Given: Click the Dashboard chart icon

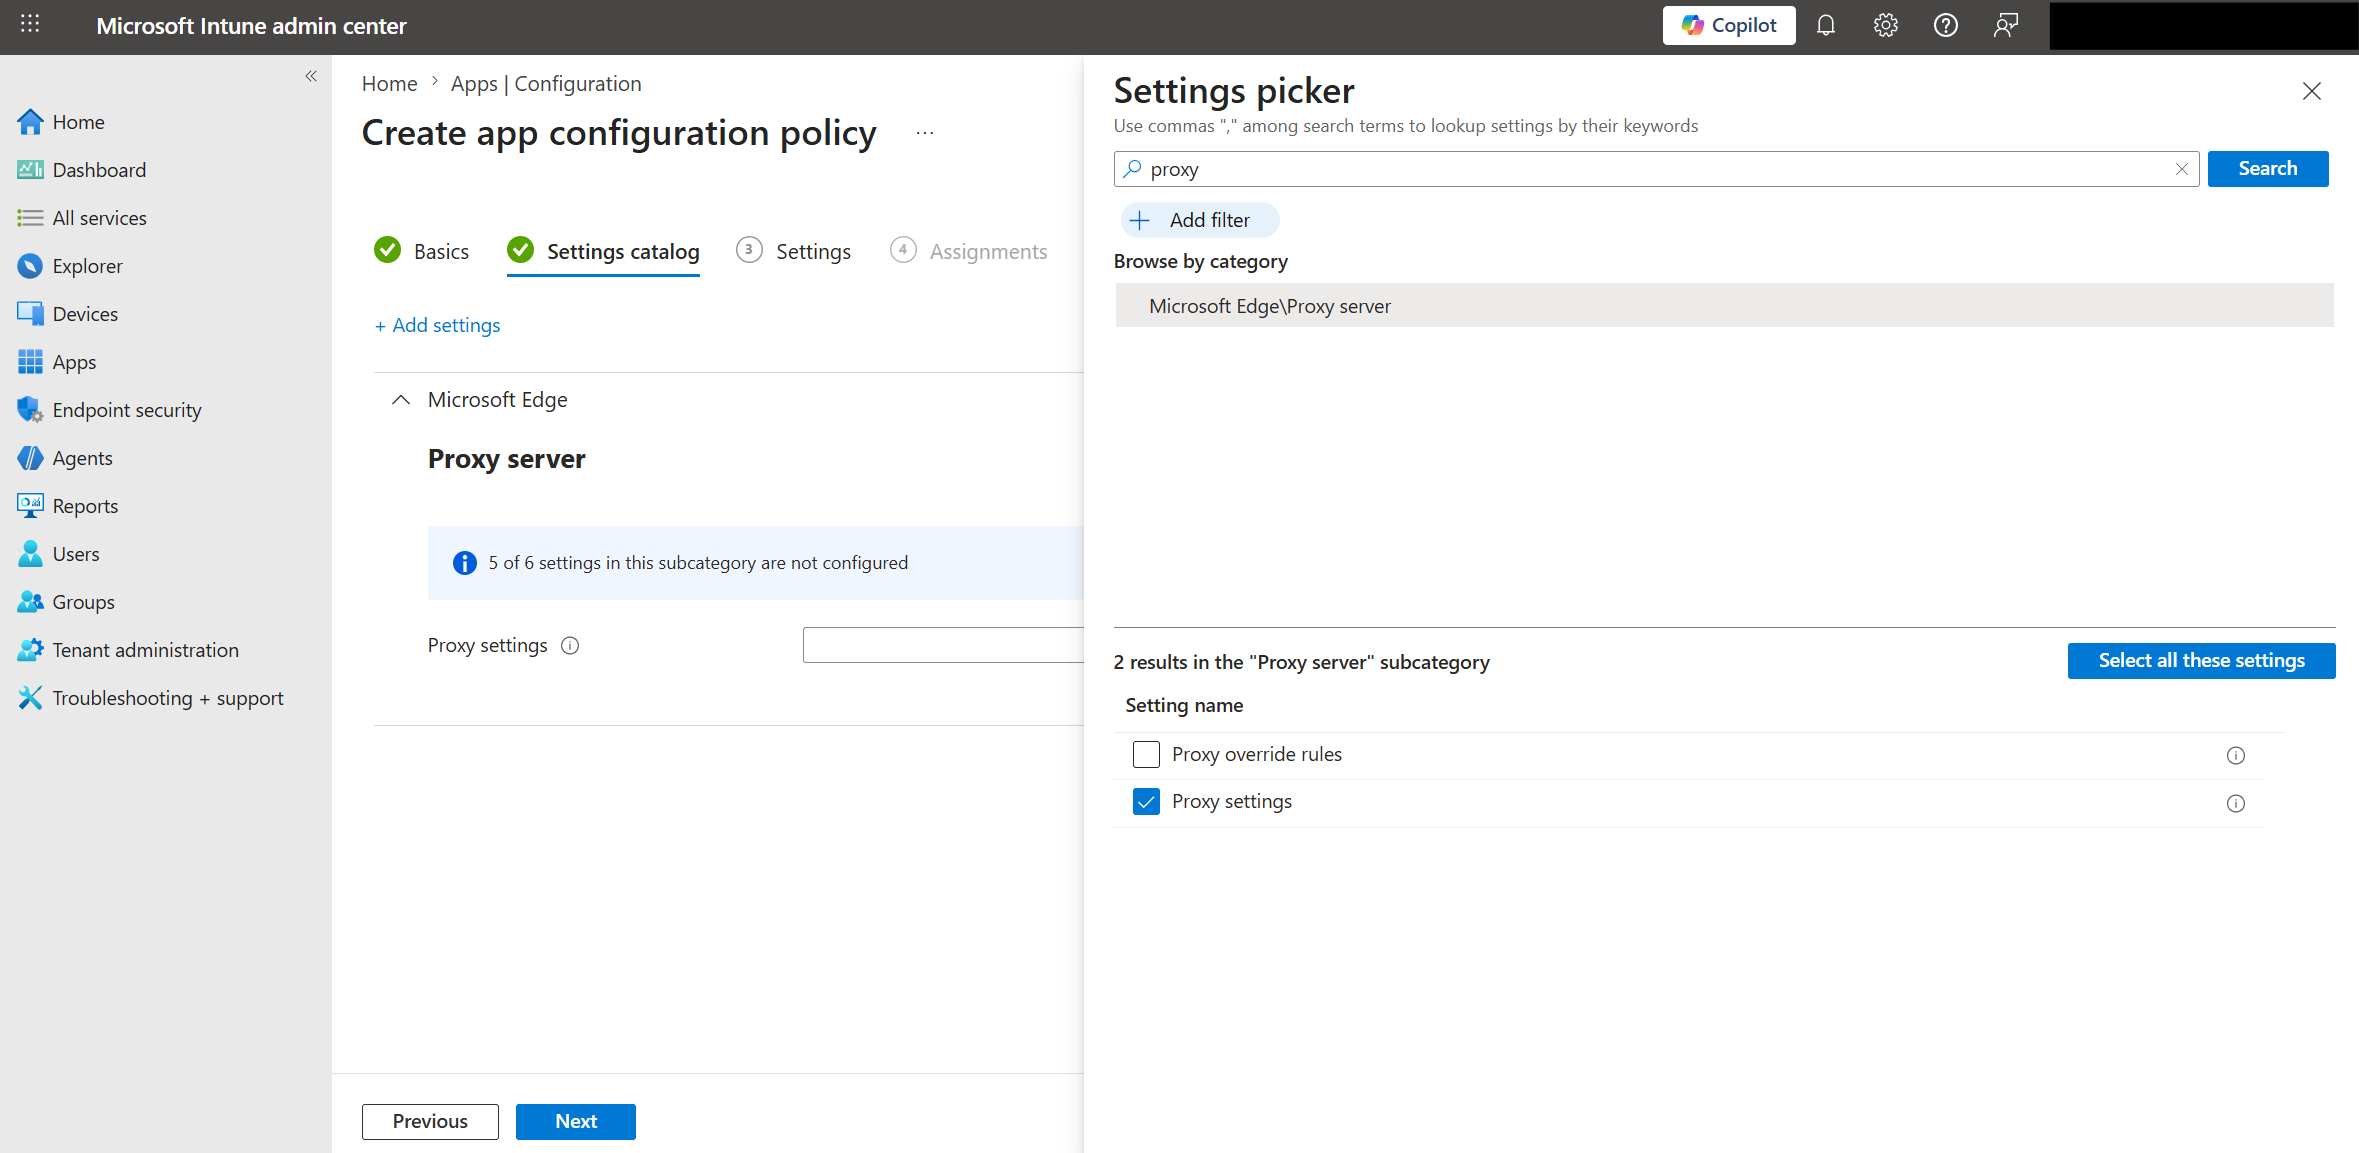Looking at the screenshot, I should tap(30, 170).
